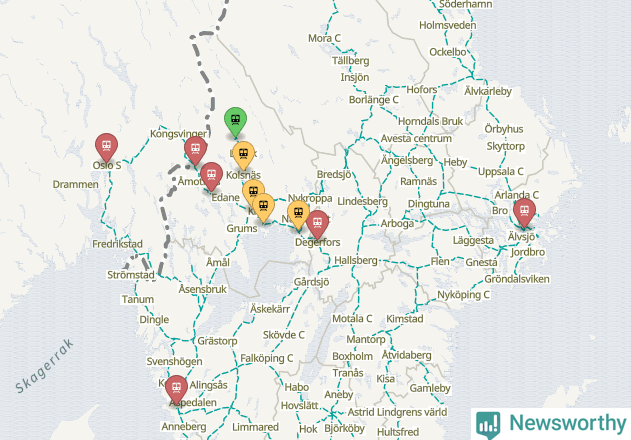Select the red marker at Oslo S

(107, 148)
